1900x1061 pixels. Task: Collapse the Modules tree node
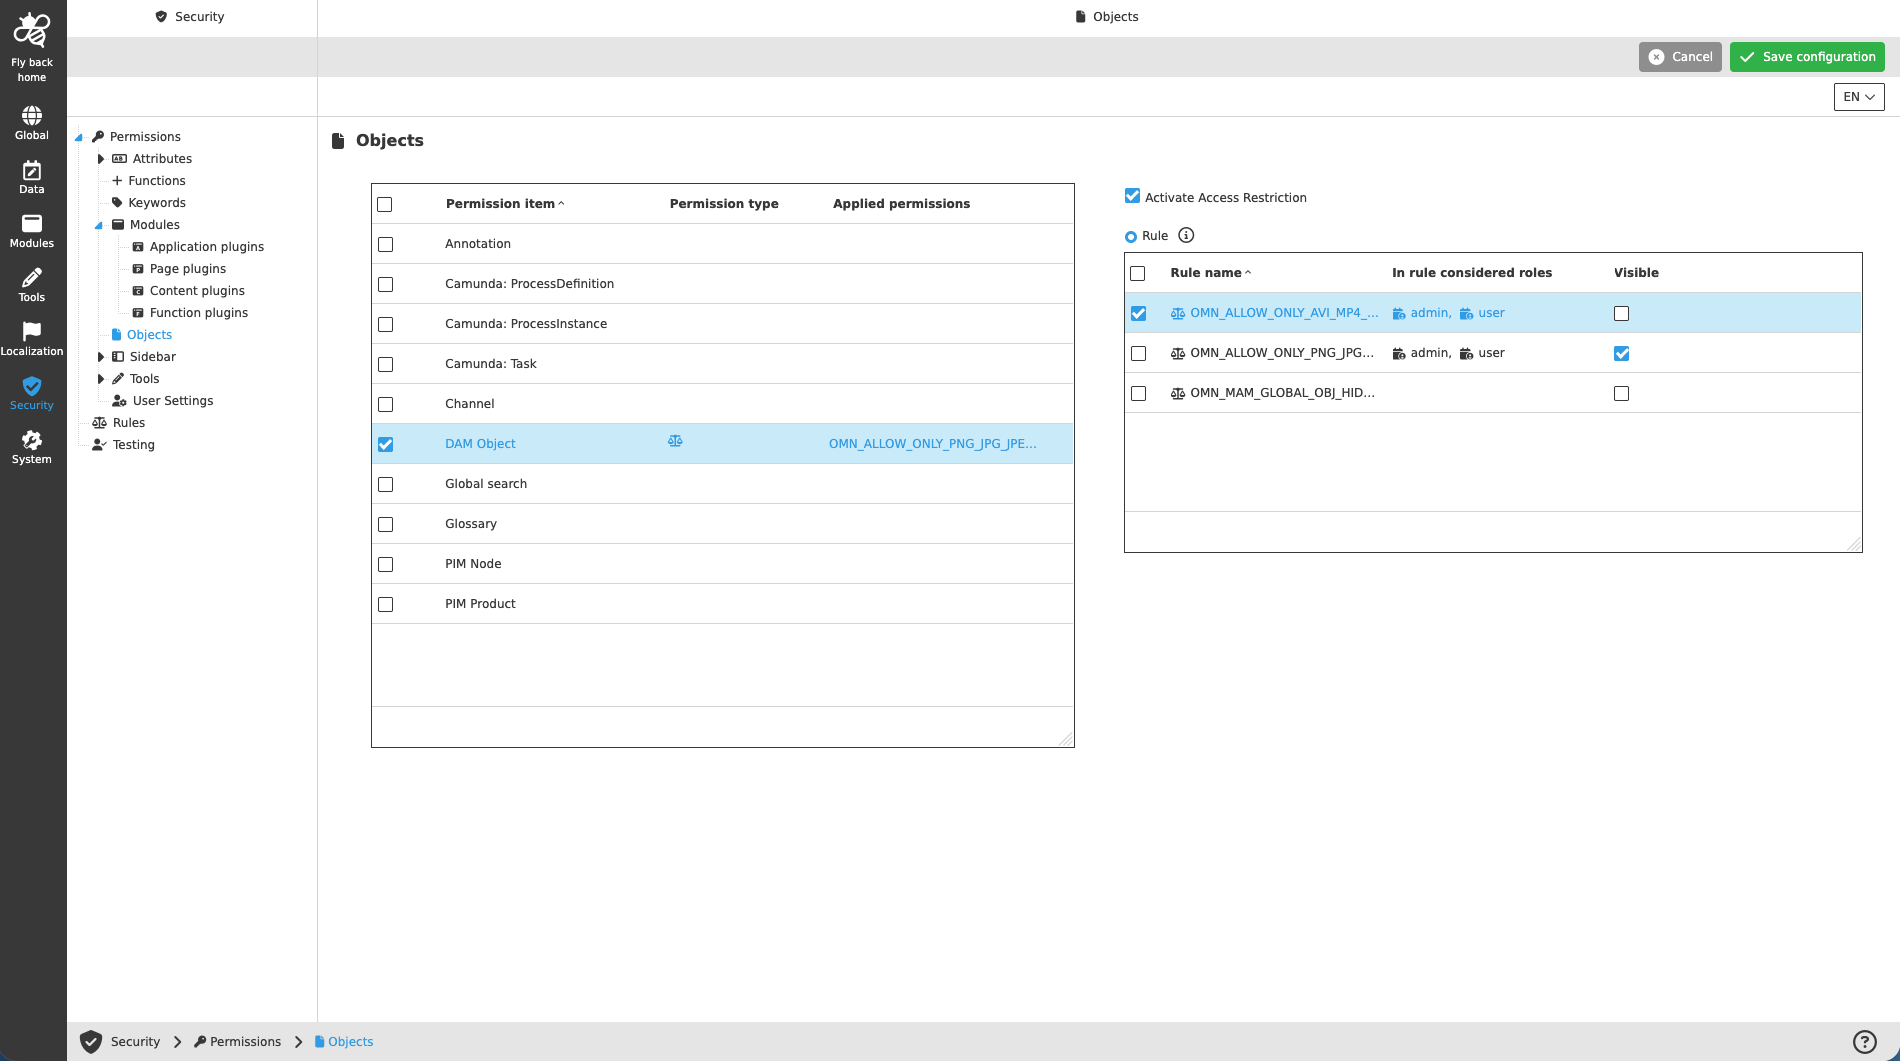[x=98, y=224]
